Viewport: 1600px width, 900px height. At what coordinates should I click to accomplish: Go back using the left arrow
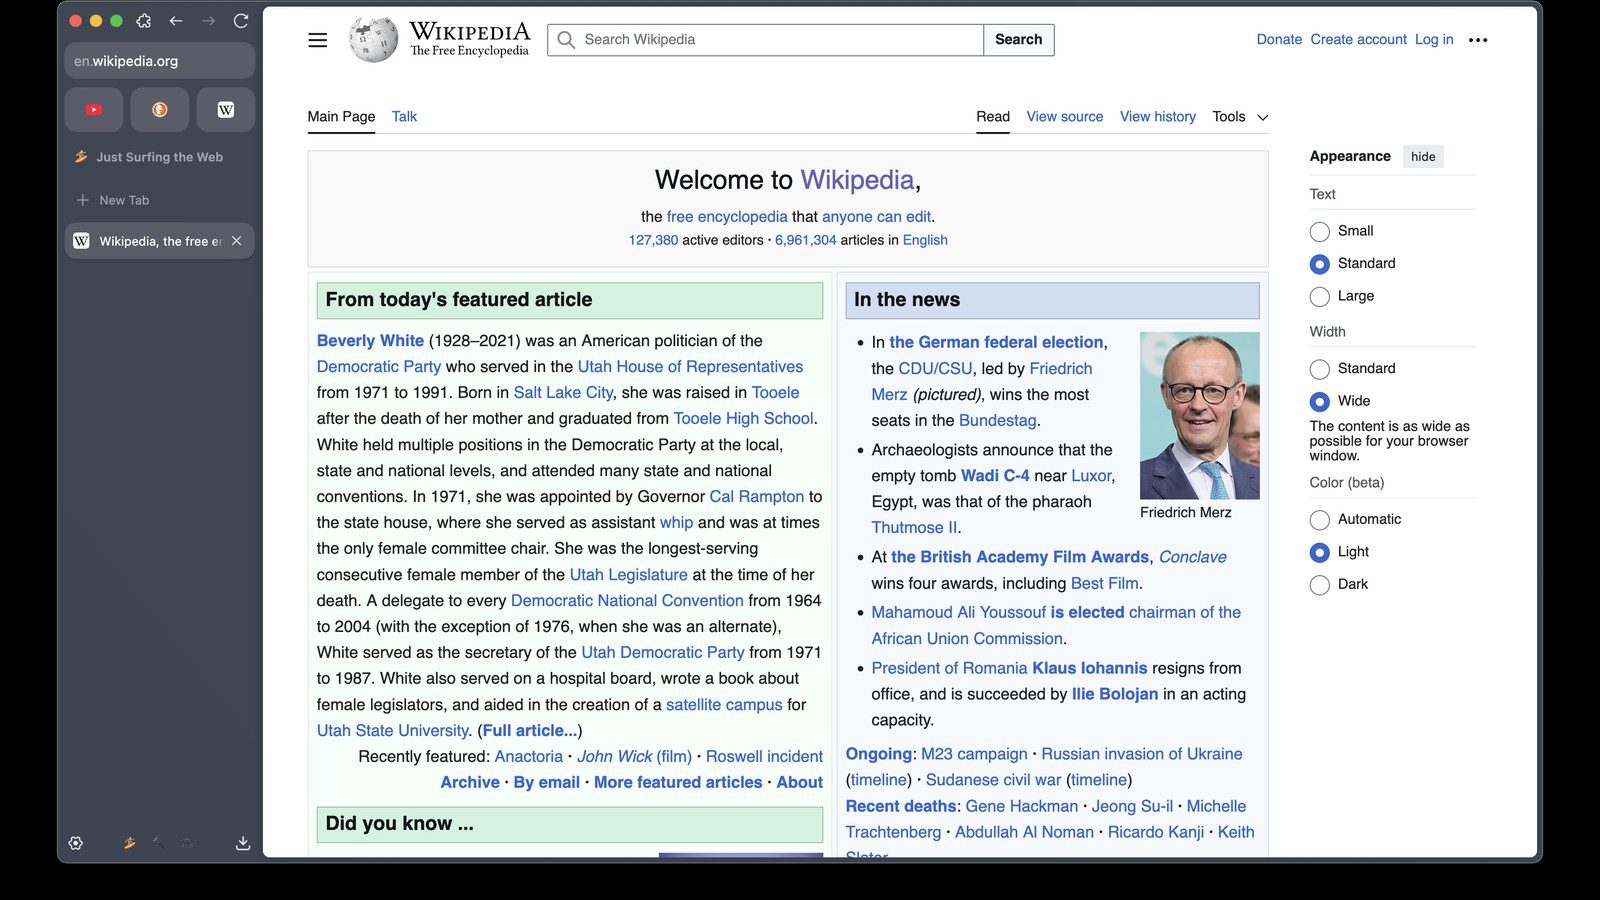(x=176, y=20)
